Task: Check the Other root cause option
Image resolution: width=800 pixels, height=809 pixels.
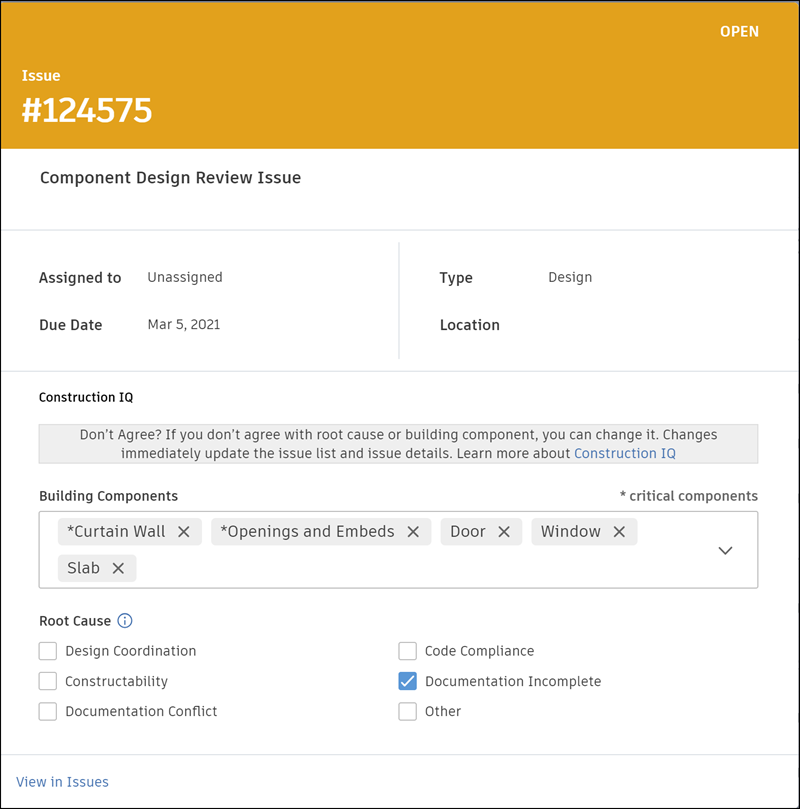Action: (x=407, y=712)
